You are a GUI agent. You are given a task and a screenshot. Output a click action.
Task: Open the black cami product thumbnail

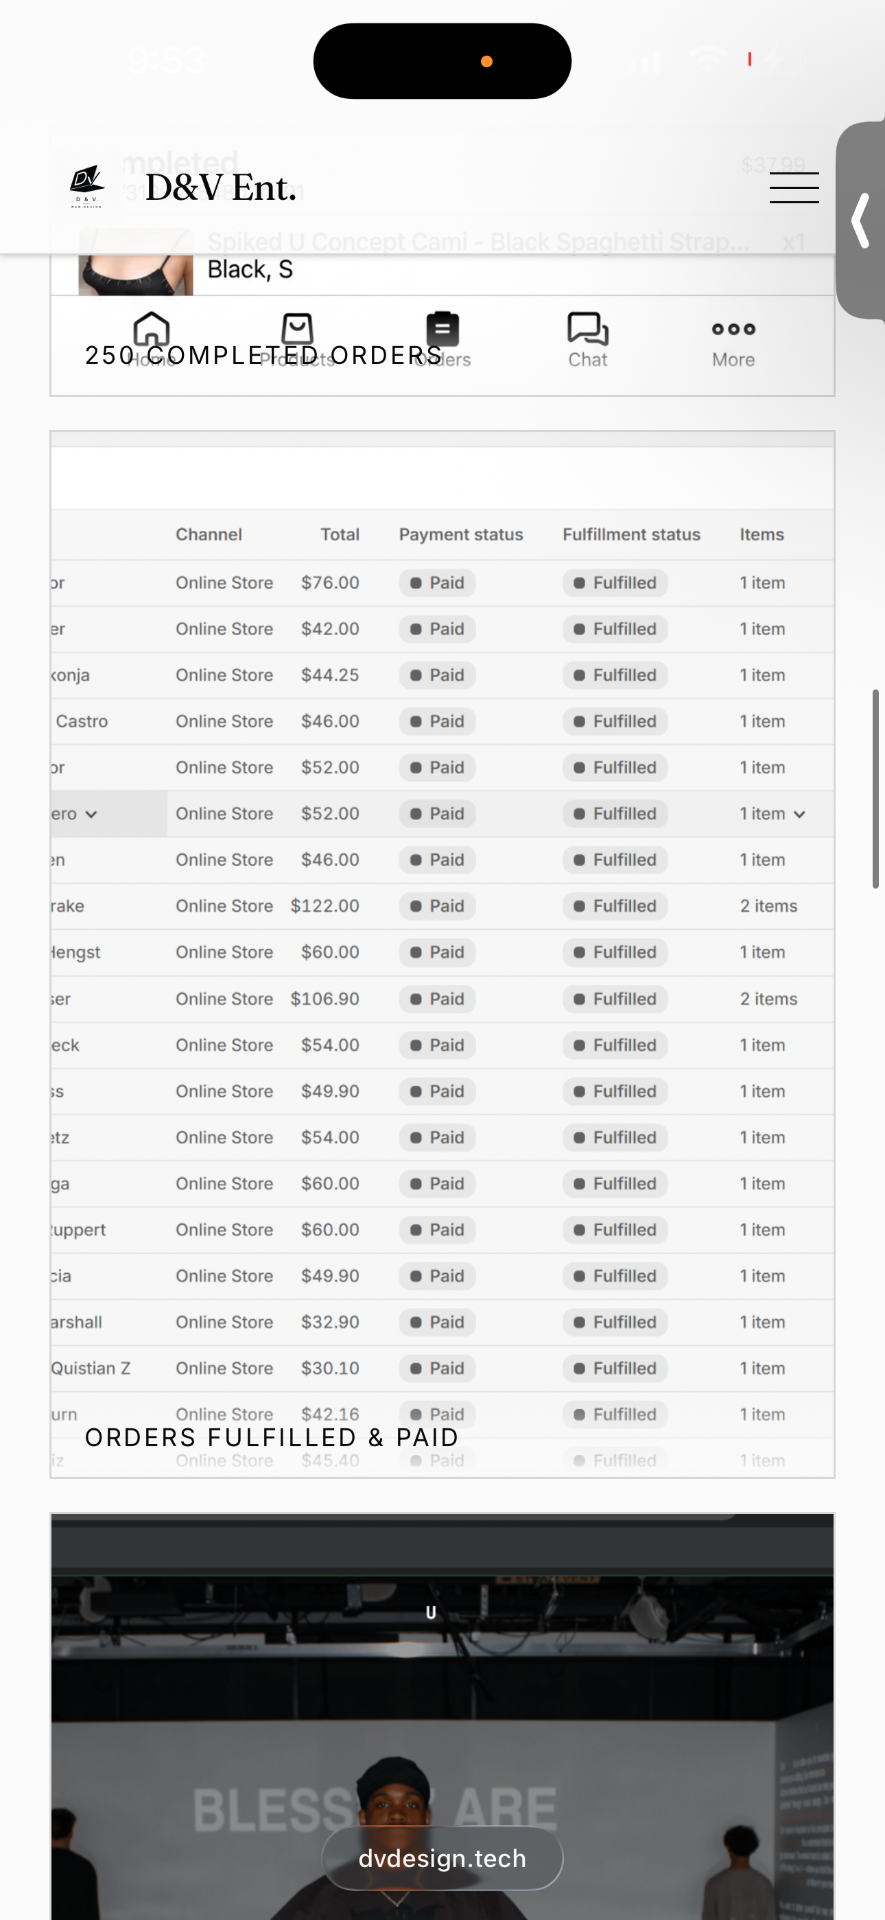click(136, 262)
